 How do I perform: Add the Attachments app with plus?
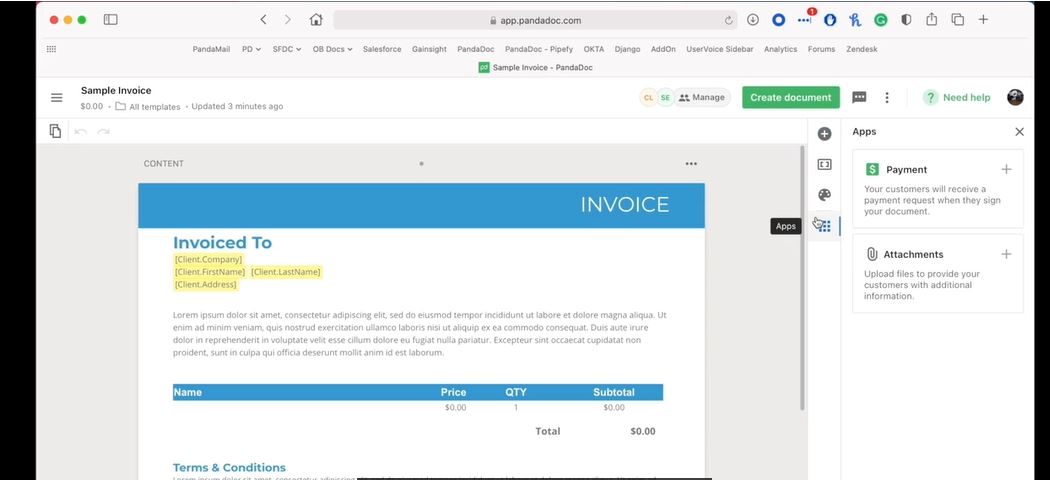pyautogui.click(x=1006, y=254)
